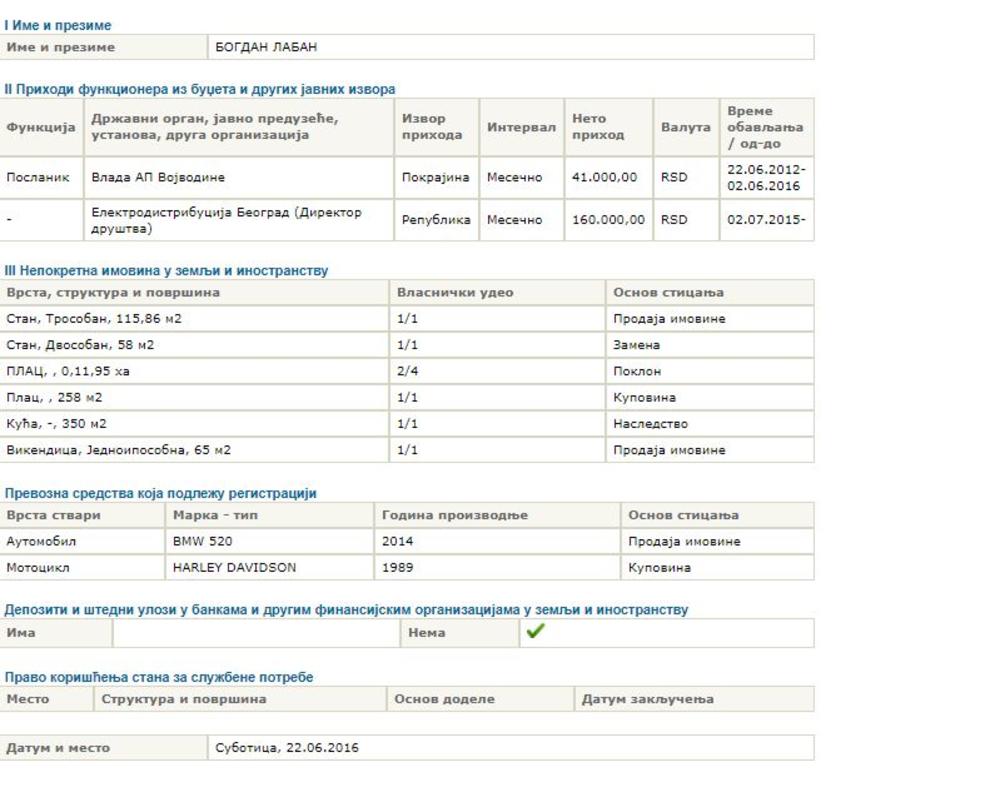
Task: Click the III Непокретна имовина section heading
Action: click(166, 271)
